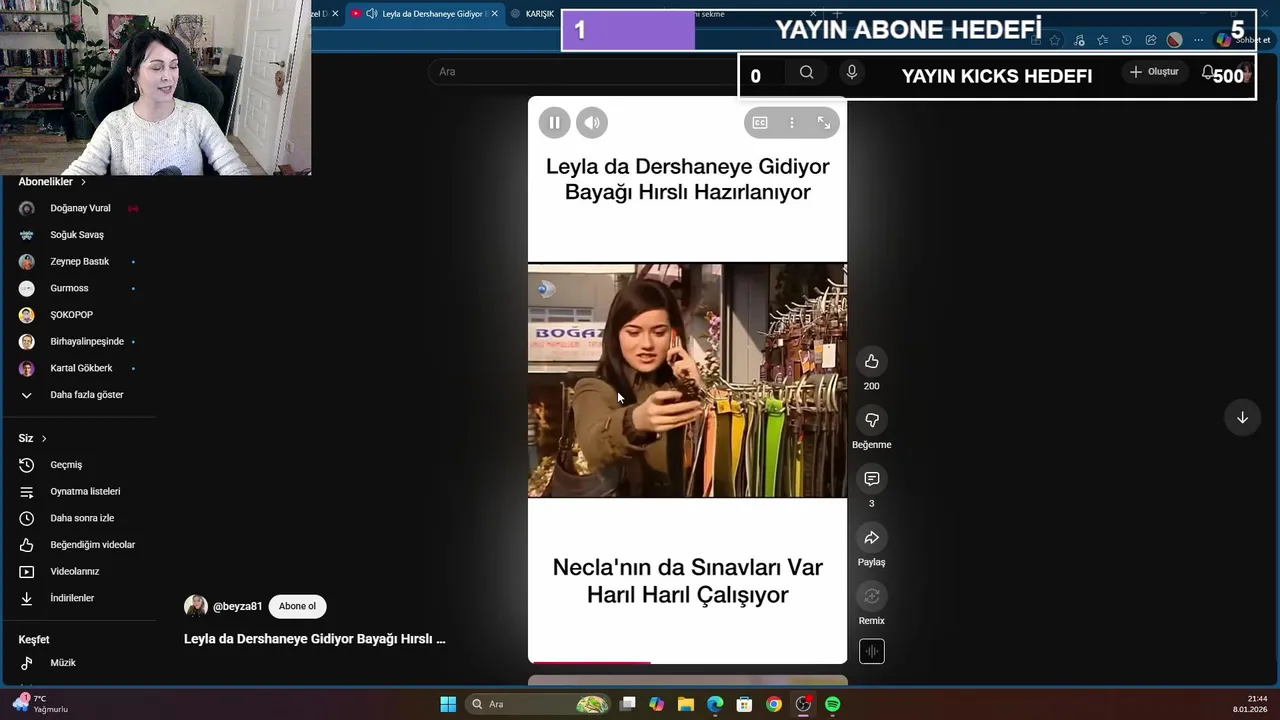This screenshot has height=720, width=1280.
Task: Open Geçmiş watch history
Action: click(x=66, y=465)
